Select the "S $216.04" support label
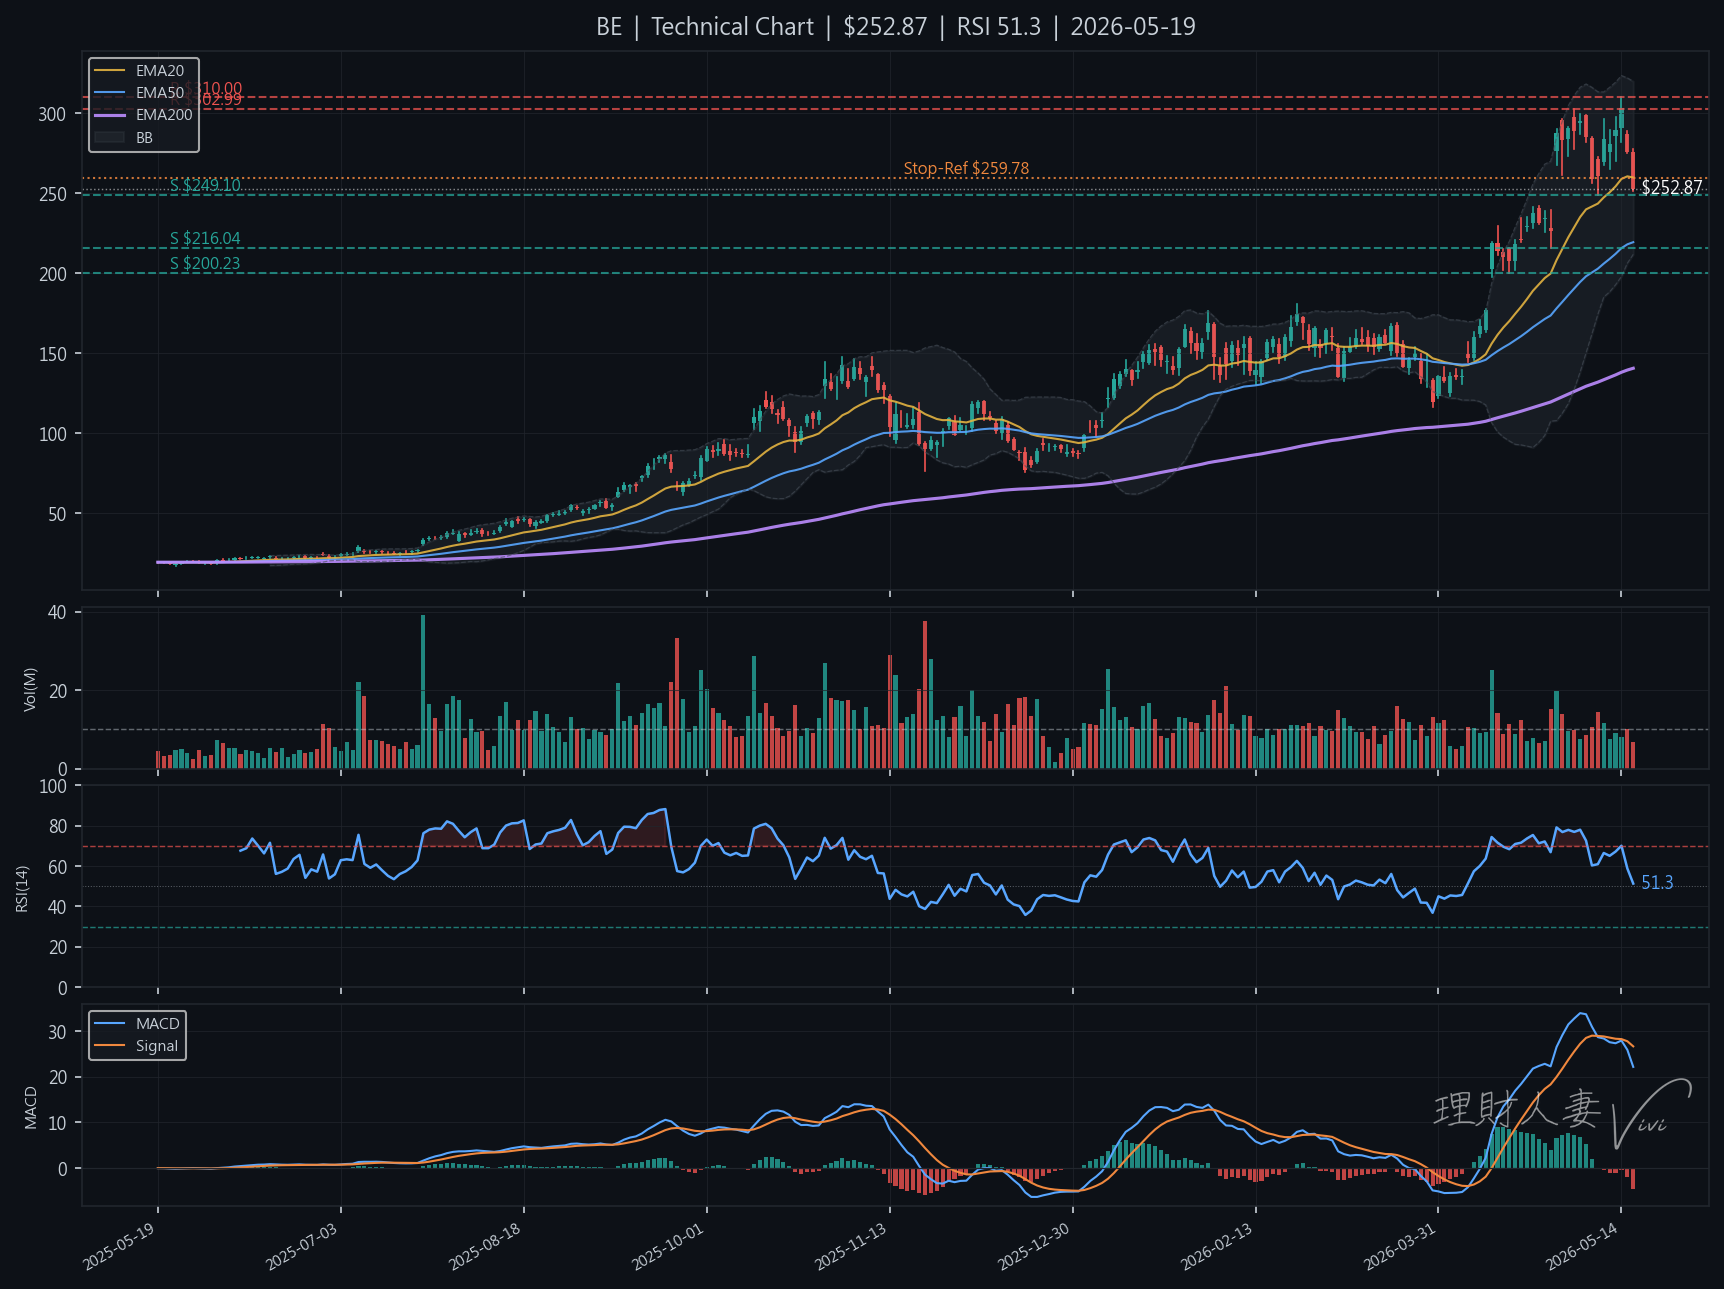Viewport: 1724px width, 1289px height. click(x=205, y=238)
